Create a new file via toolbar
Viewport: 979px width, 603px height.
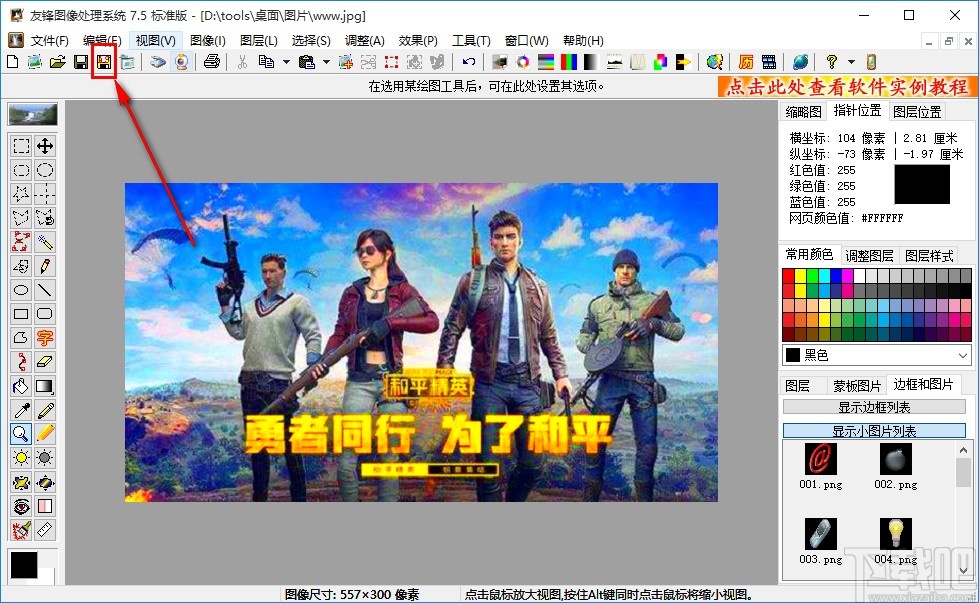[x=12, y=62]
